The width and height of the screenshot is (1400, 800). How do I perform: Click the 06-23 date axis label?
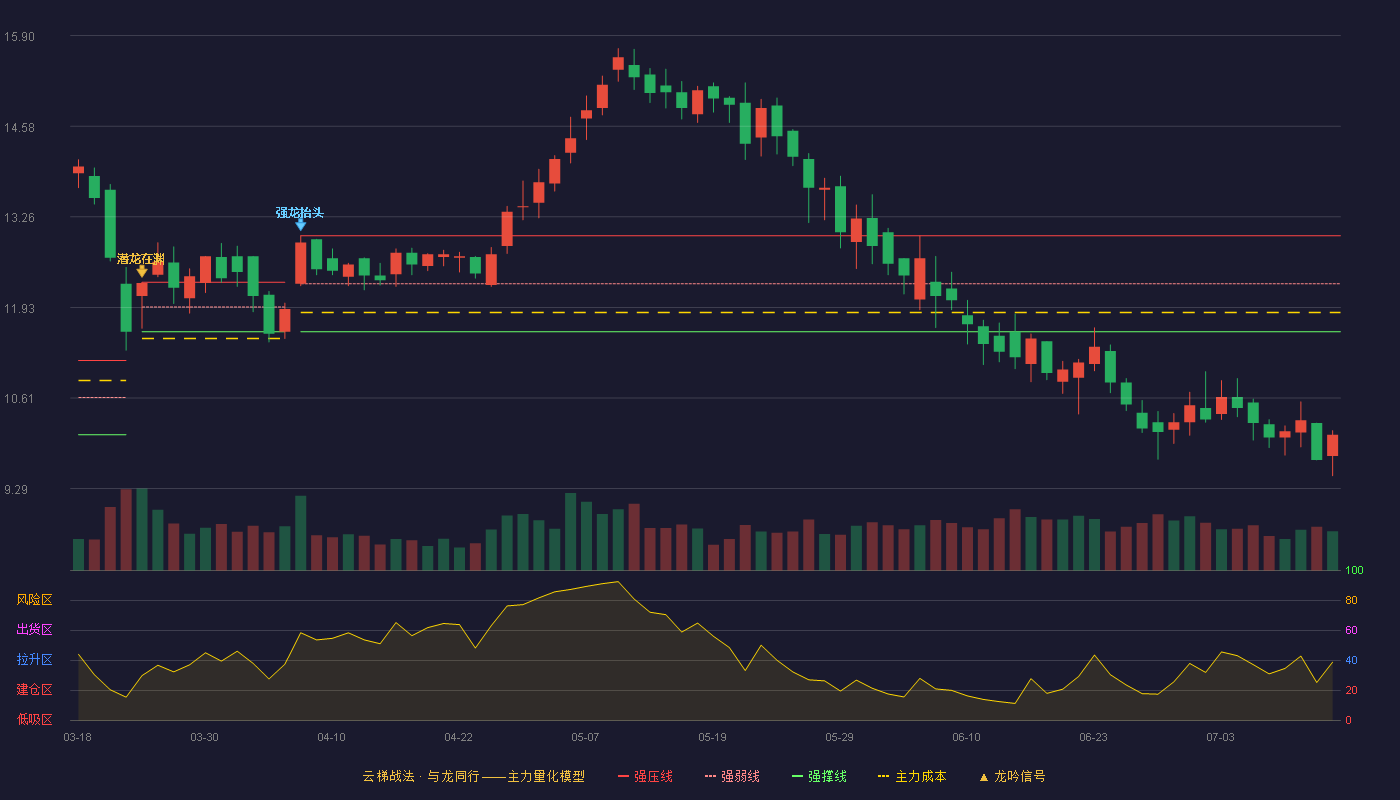pyautogui.click(x=1093, y=737)
